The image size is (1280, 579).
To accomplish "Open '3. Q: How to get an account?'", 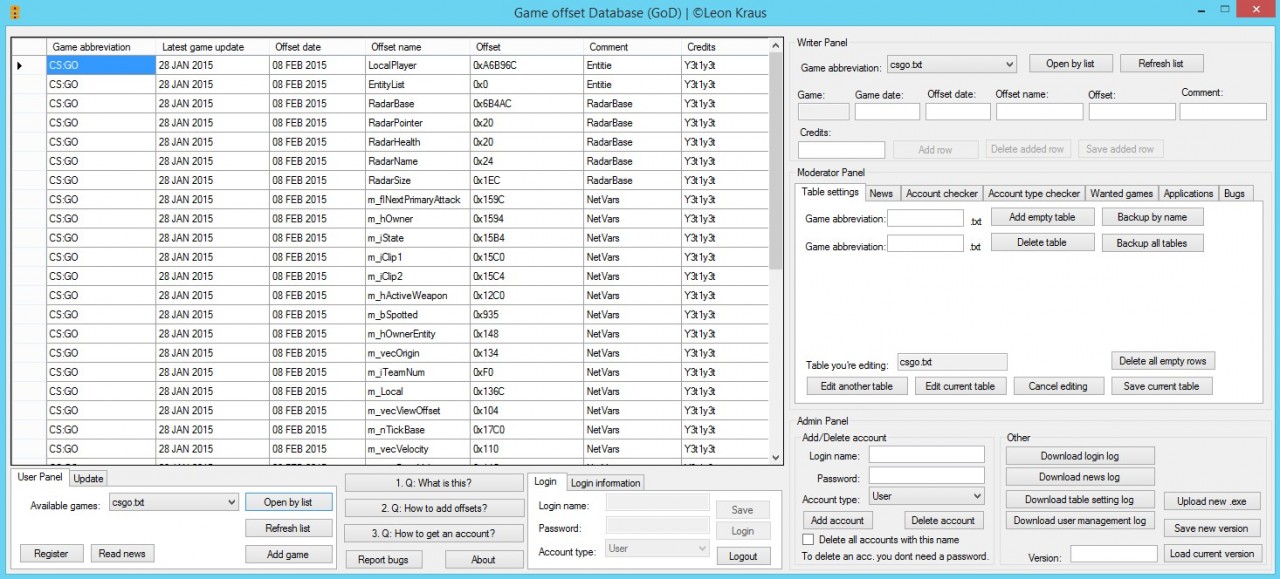I will click(434, 533).
